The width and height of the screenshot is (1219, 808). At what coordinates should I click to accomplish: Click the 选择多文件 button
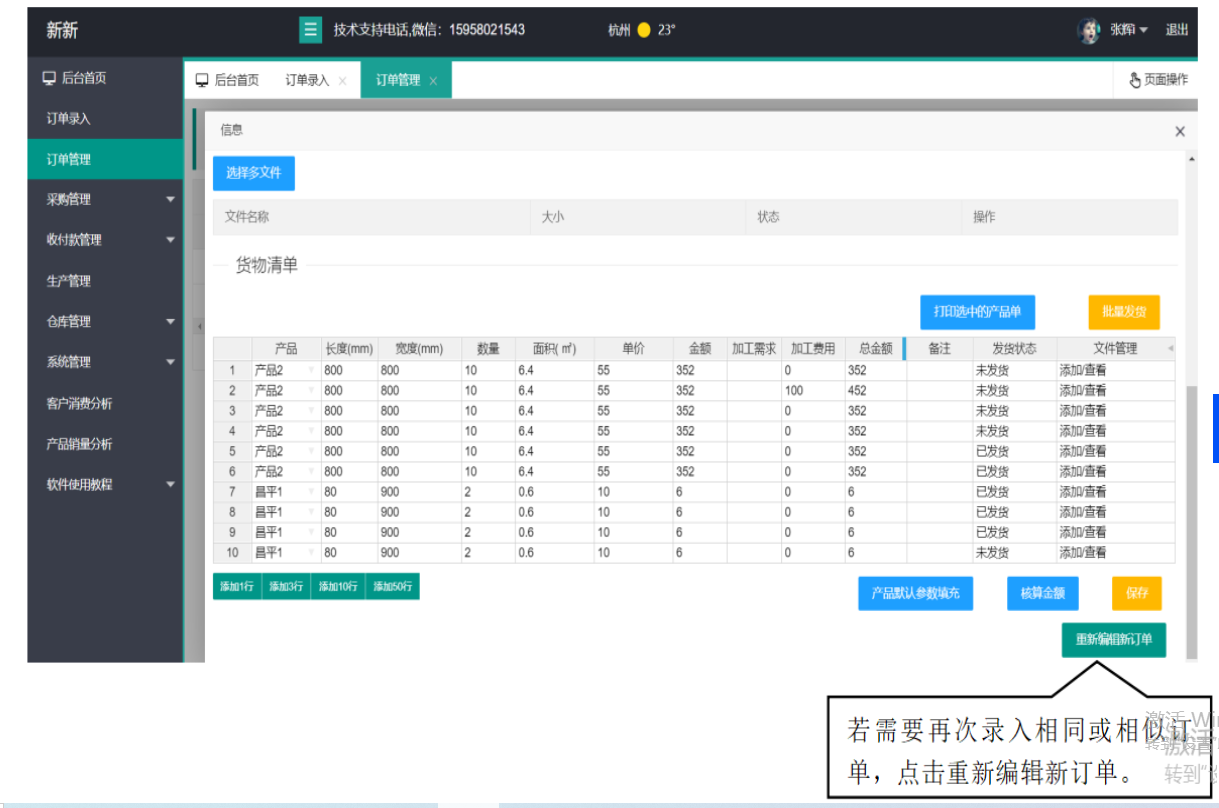point(254,173)
